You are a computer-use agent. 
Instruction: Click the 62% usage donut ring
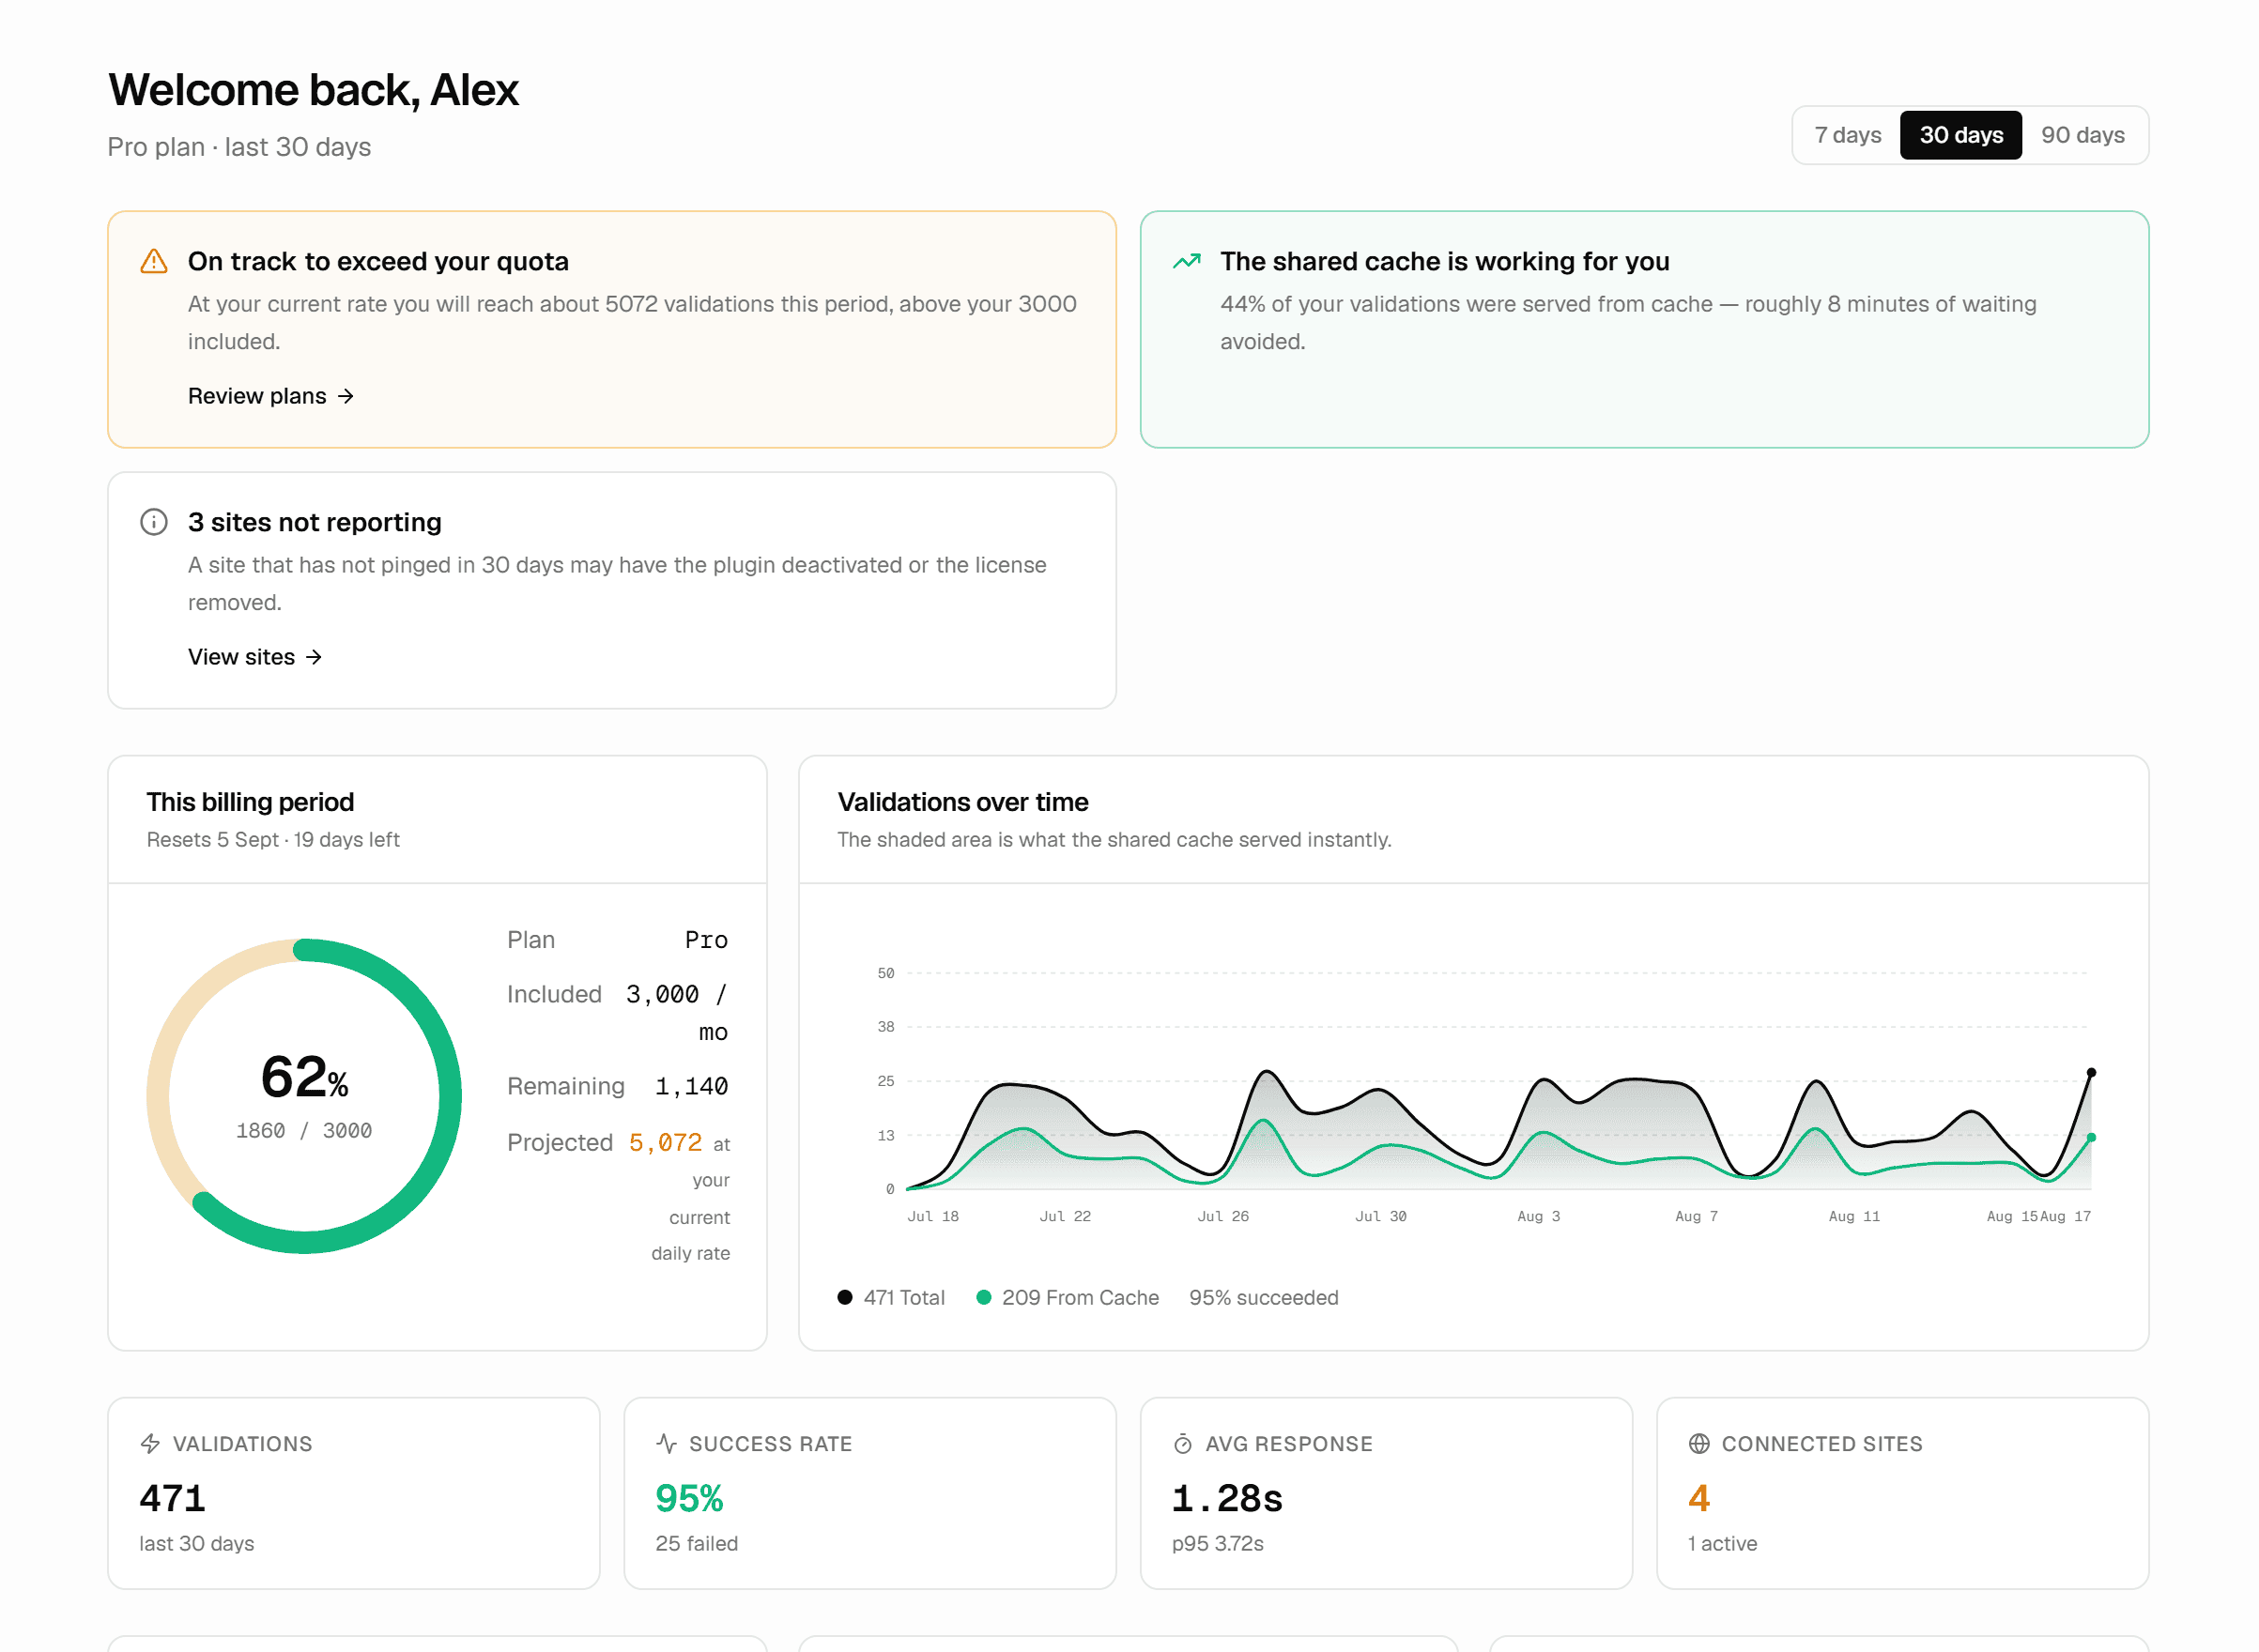pyautogui.click(x=304, y=1096)
